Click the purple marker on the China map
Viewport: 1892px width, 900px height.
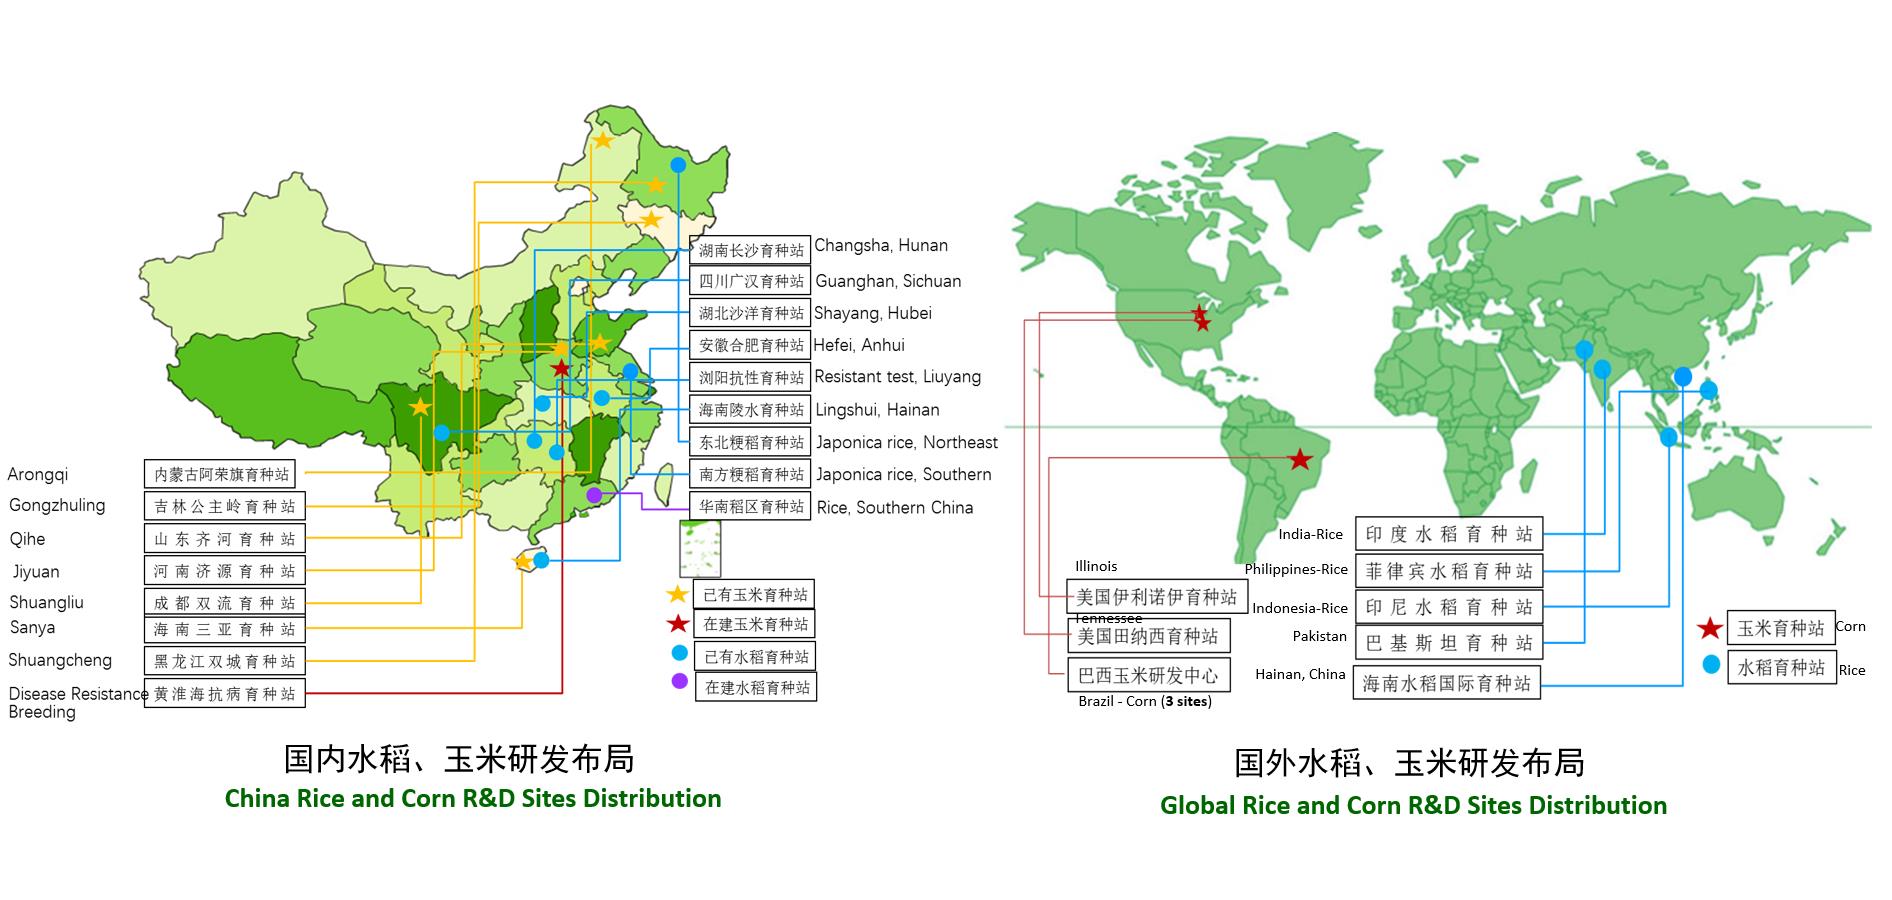[594, 495]
